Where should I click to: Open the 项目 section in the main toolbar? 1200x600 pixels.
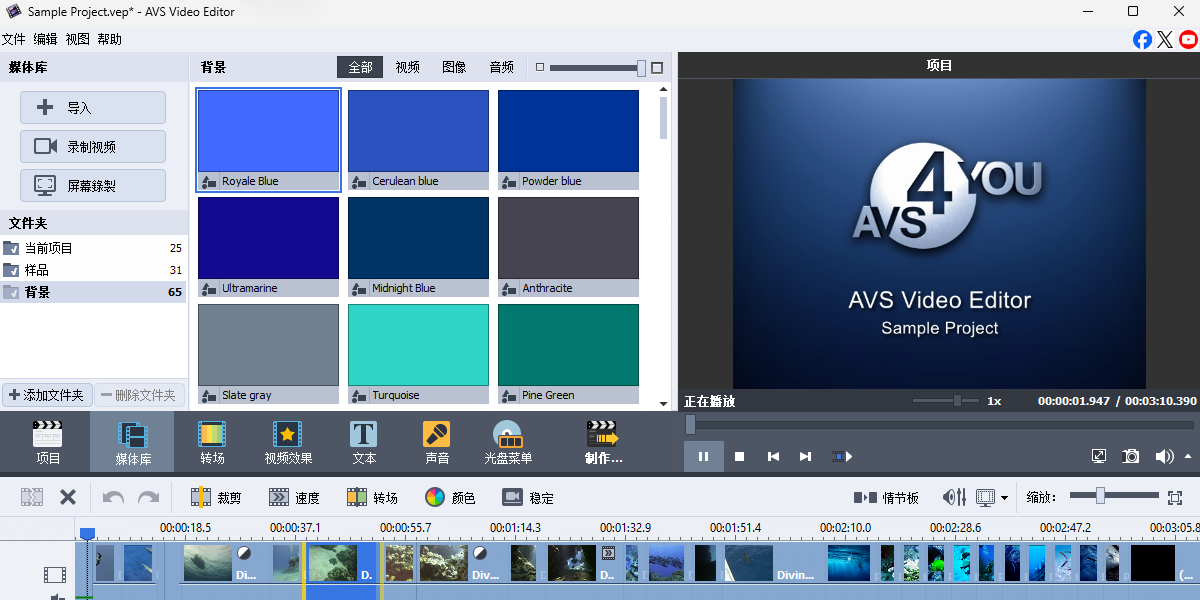[x=47, y=442]
